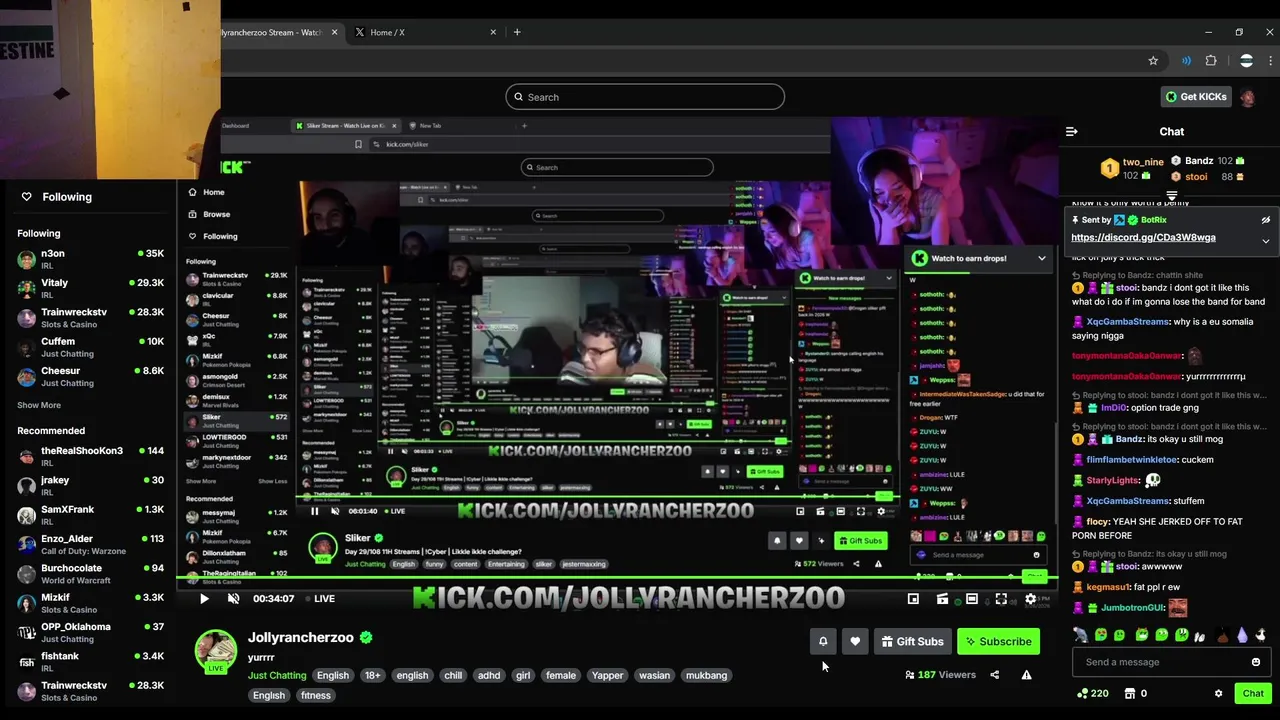1280x720 pixels.
Task: Open theRealShooKon3 recommended channel
Action: tap(90, 457)
